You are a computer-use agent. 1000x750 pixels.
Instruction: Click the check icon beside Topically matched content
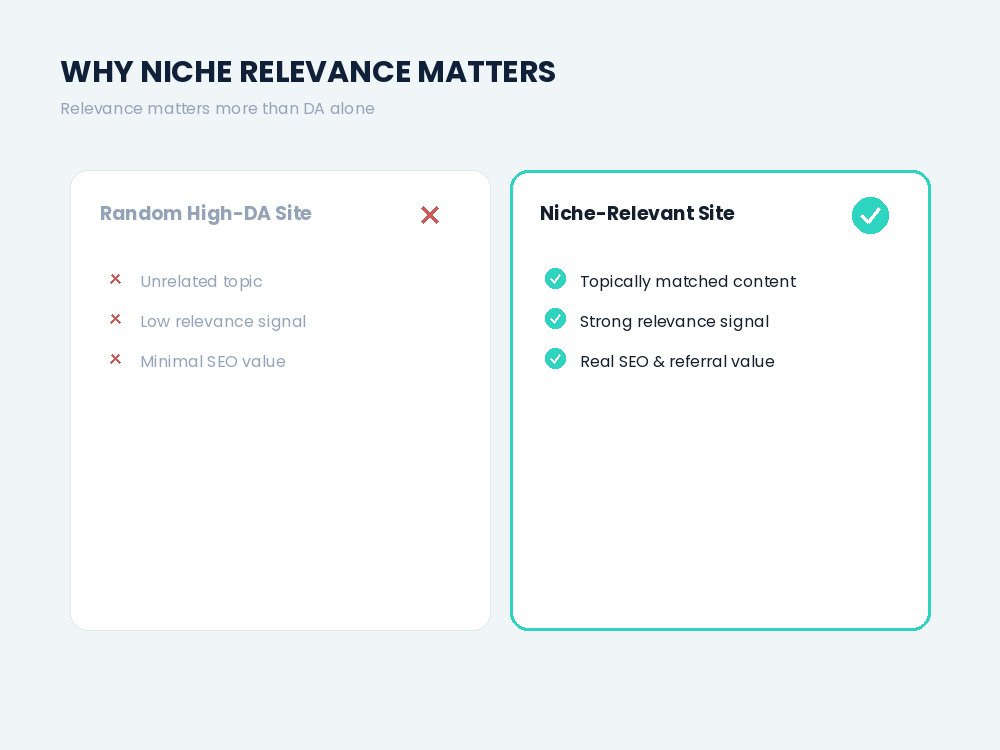[x=555, y=279]
